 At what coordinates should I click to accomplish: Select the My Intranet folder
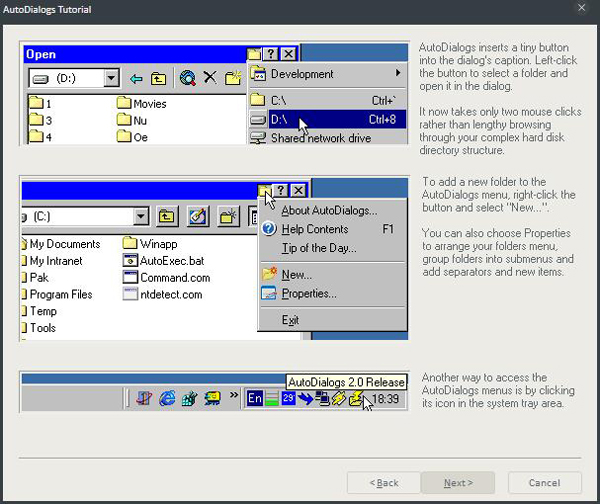pyautogui.click(x=52, y=261)
